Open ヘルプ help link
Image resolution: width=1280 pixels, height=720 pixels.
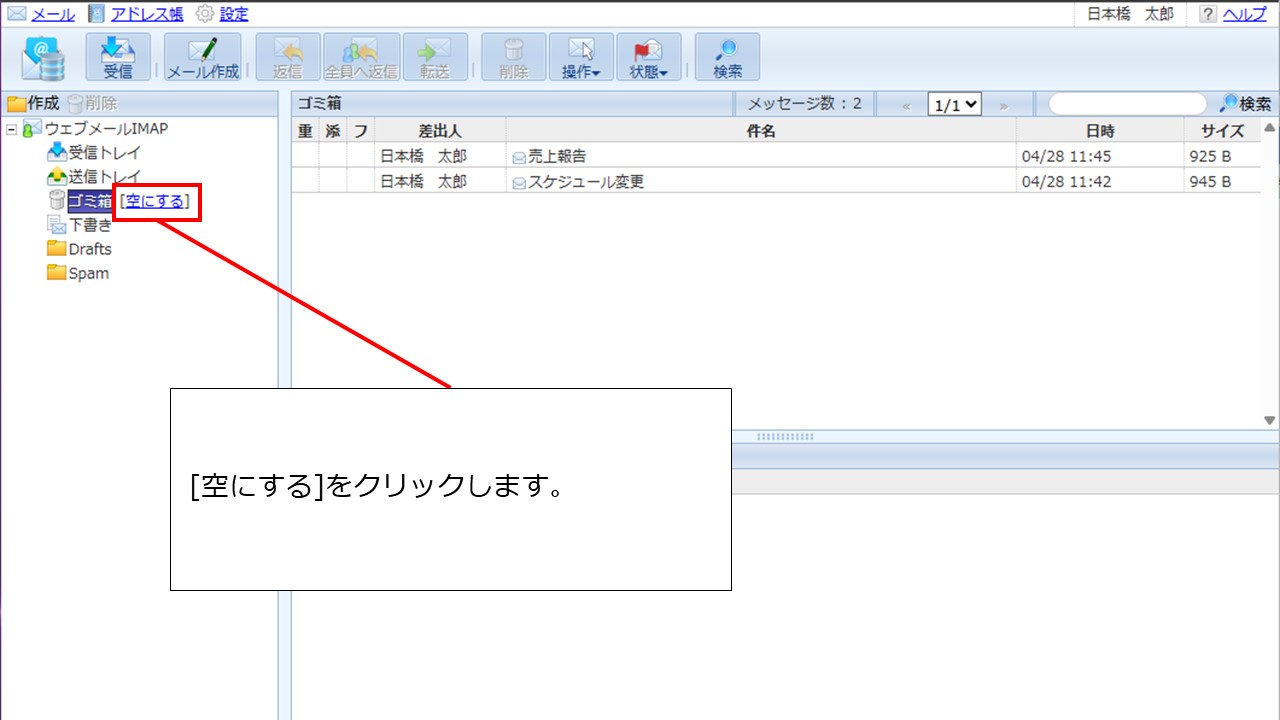pyautogui.click(x=1244, y=14)
